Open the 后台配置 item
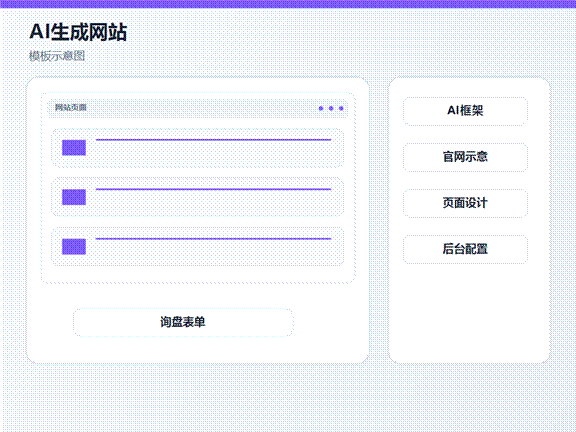The image size is (576, 432). (465, 249)
